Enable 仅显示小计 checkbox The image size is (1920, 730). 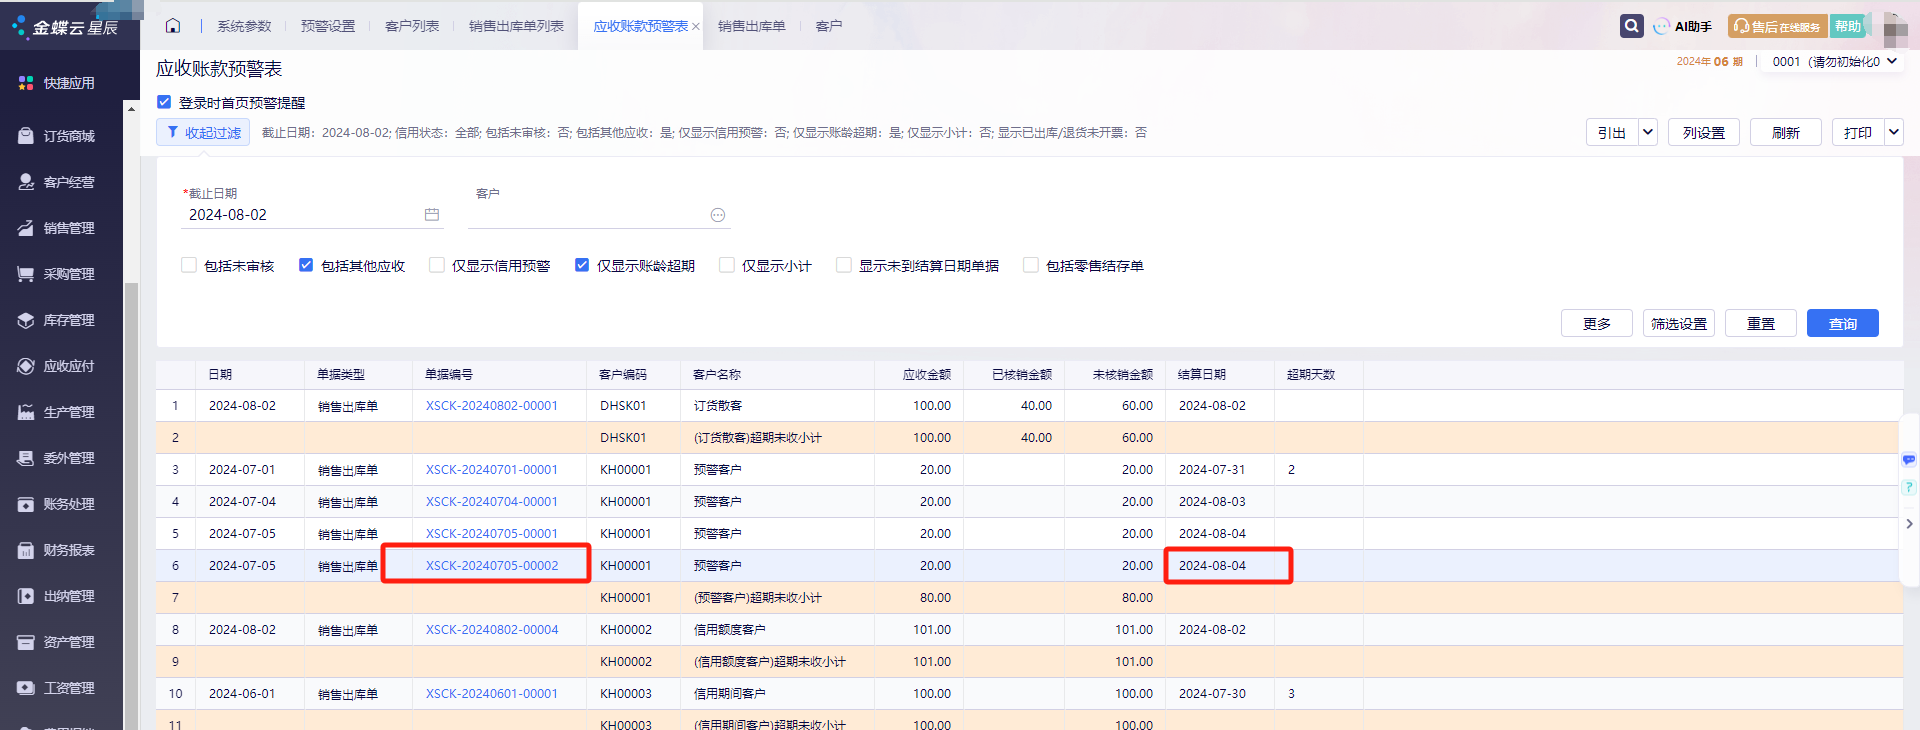point(727,265)
